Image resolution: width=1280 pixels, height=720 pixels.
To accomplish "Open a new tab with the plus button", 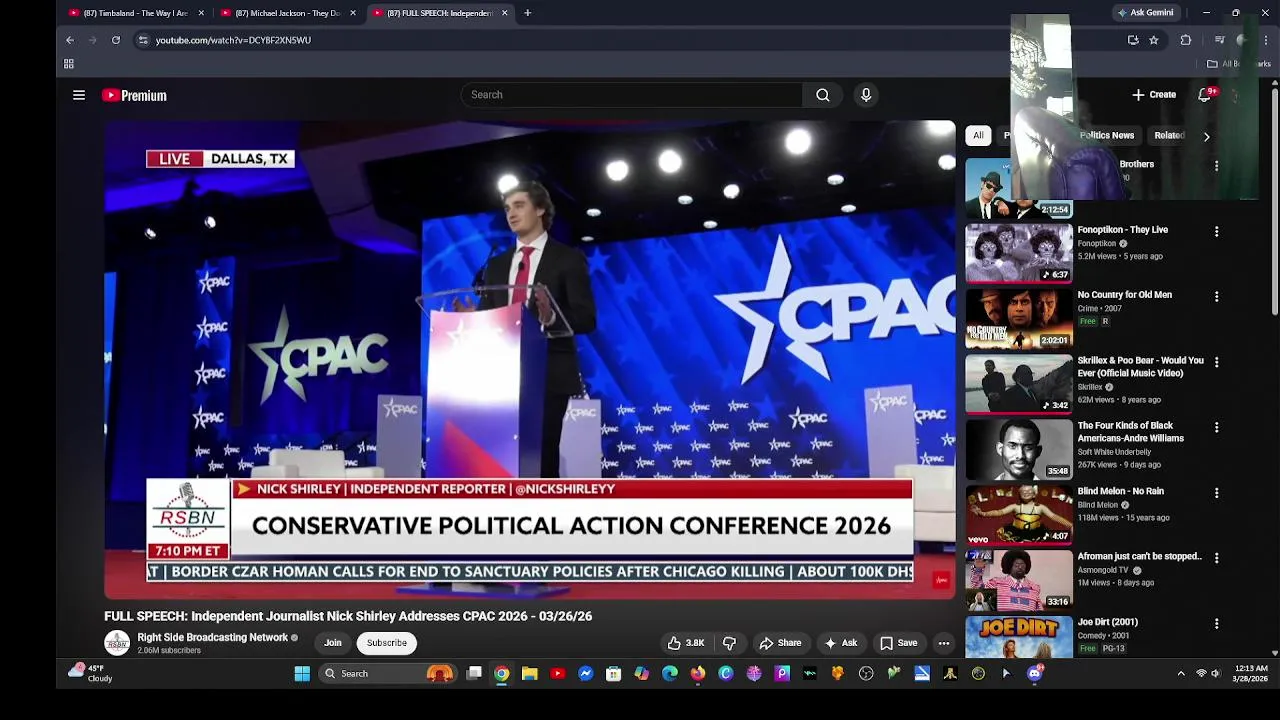I will click(x=528, y=13).
